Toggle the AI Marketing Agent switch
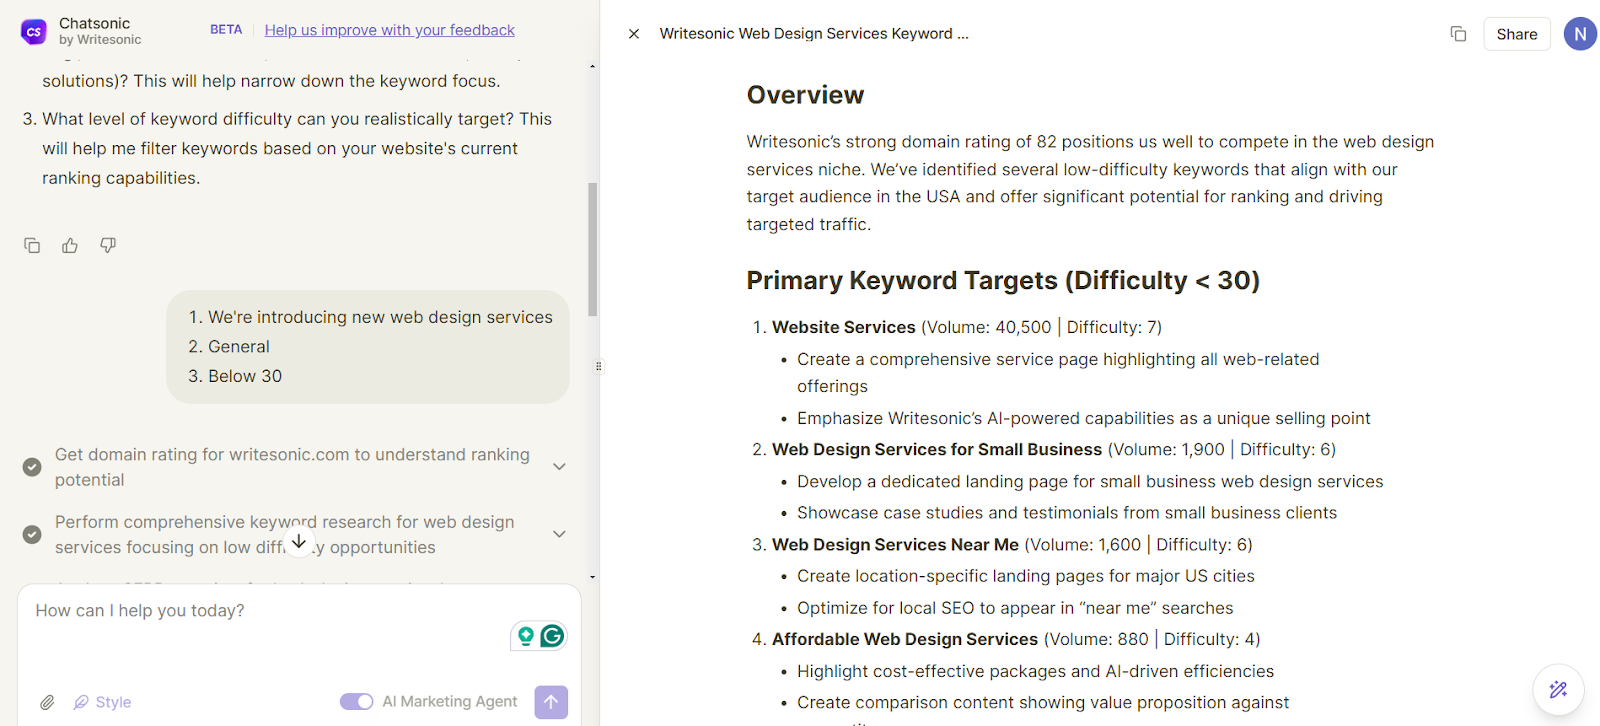Screen dimensions: 1600x726 coord(356,702)
